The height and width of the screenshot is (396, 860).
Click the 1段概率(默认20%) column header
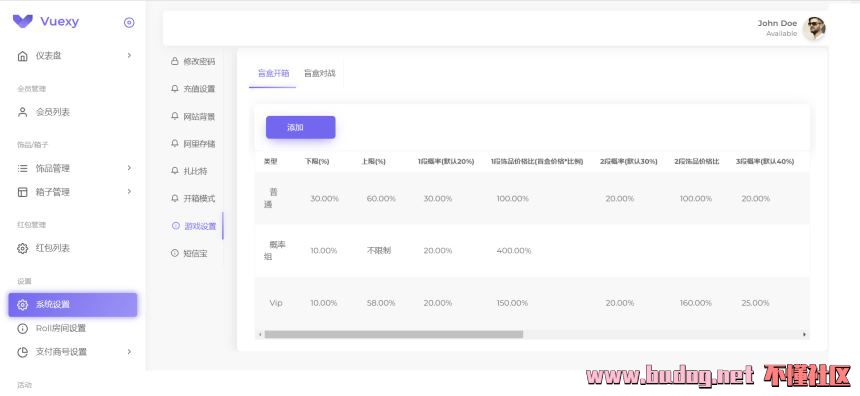(446, 162)
